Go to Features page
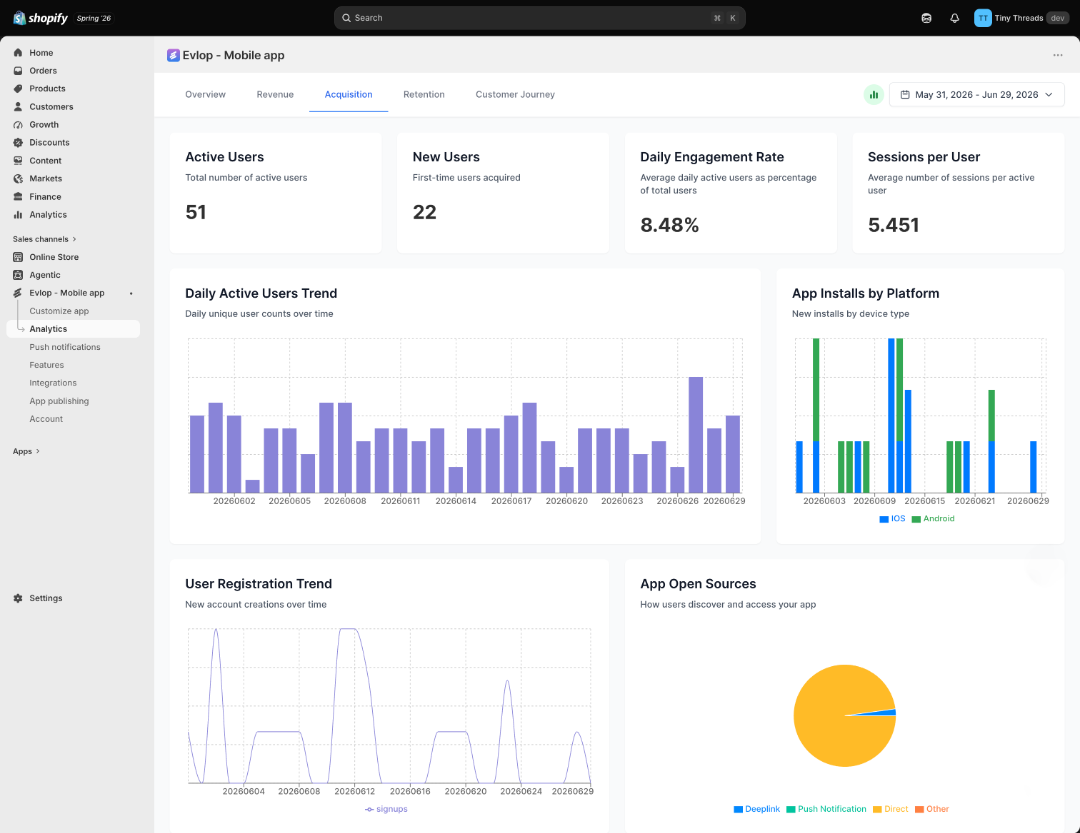Screen dimensions: 1080x833 [46, 364]
